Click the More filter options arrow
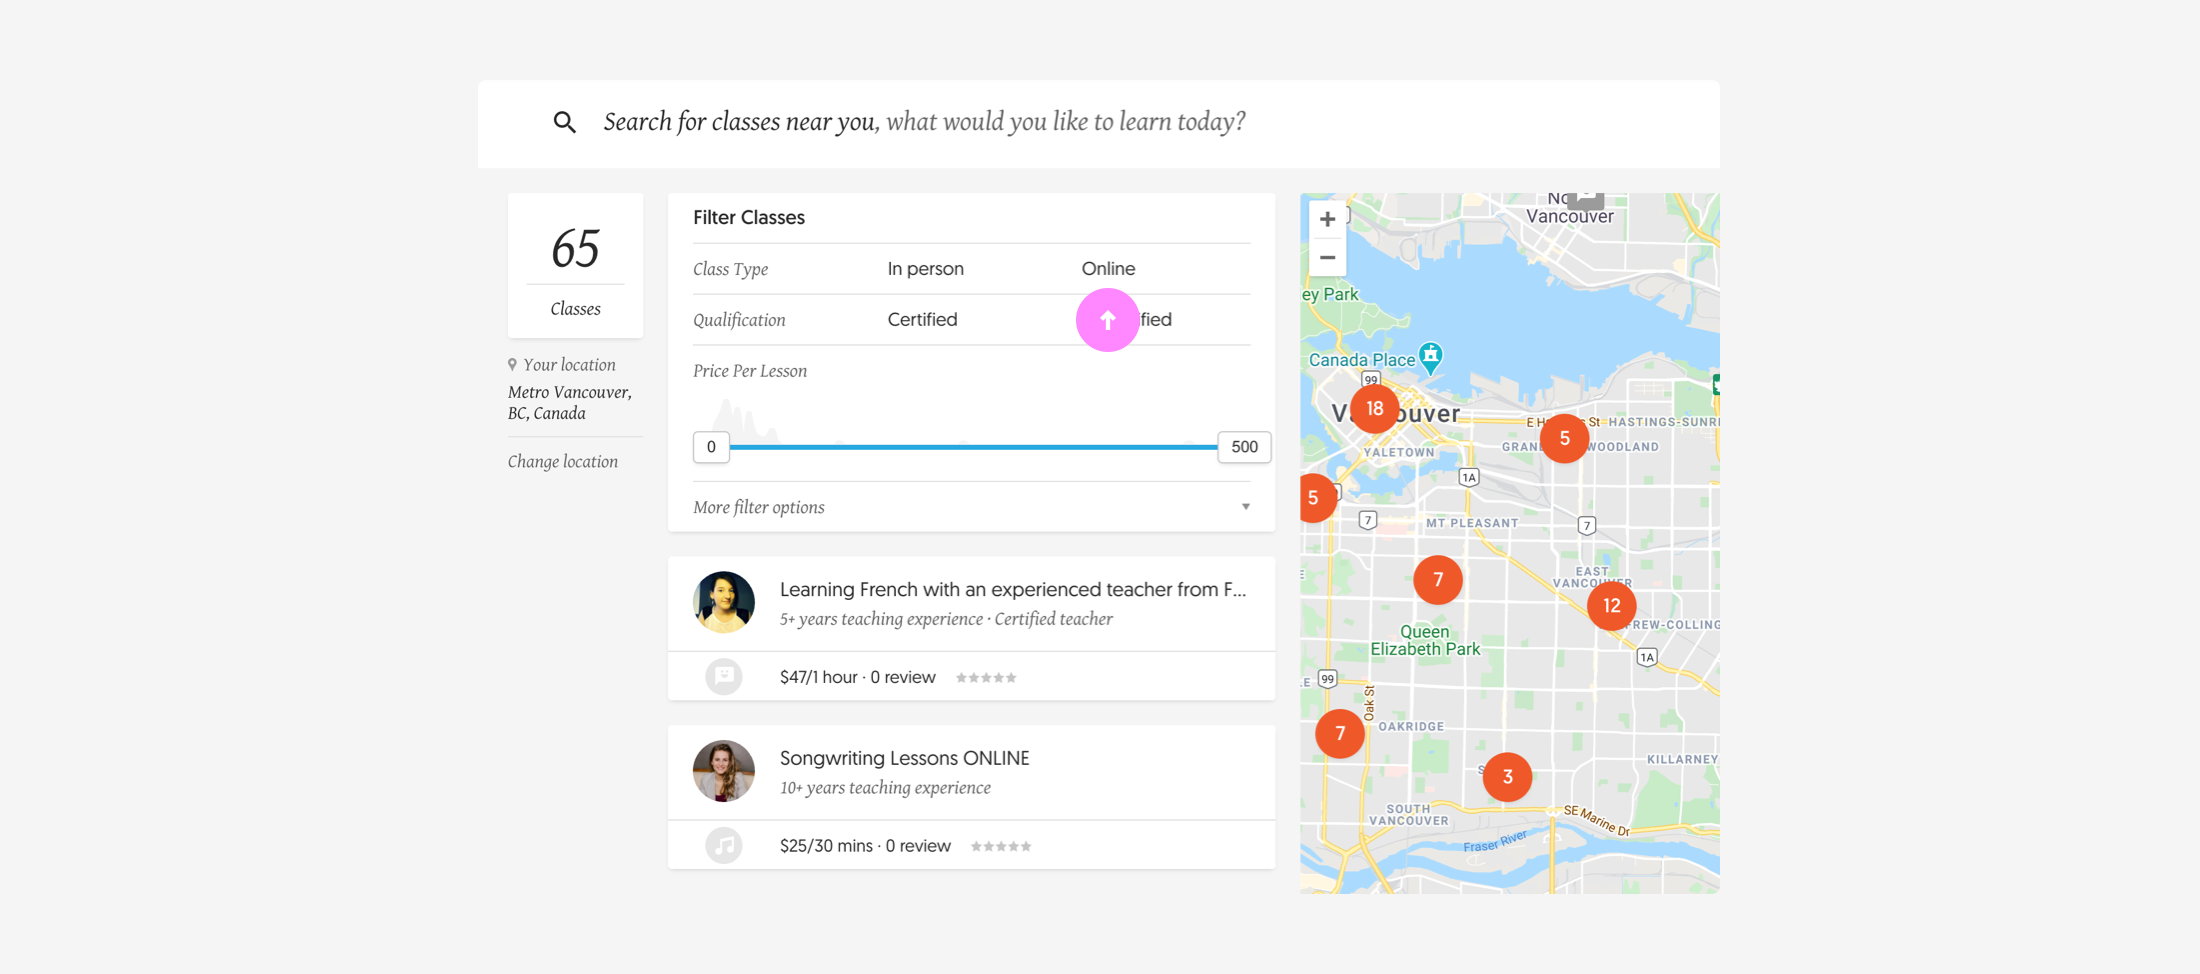Image resolution: width=2200 pixels, height=974 pixels. pyautogui.click(x=1246, y=507)
